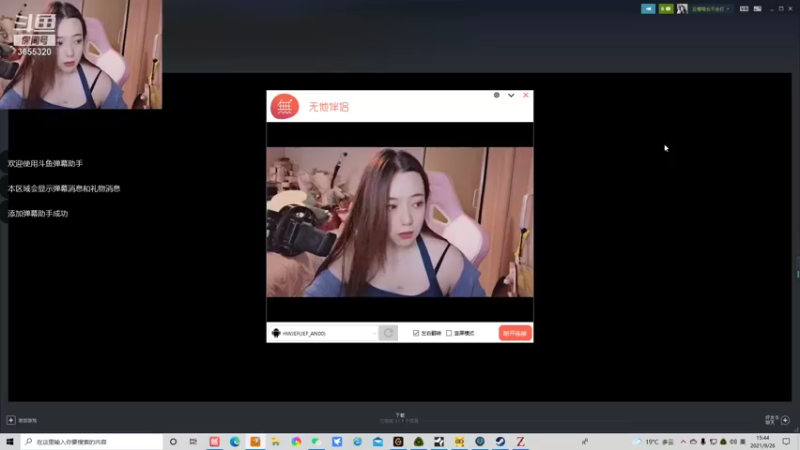Select the text 添加弹幕助手成功
Image resolution: width=800 pixels, height=450 pixels.
click(38, 214)
